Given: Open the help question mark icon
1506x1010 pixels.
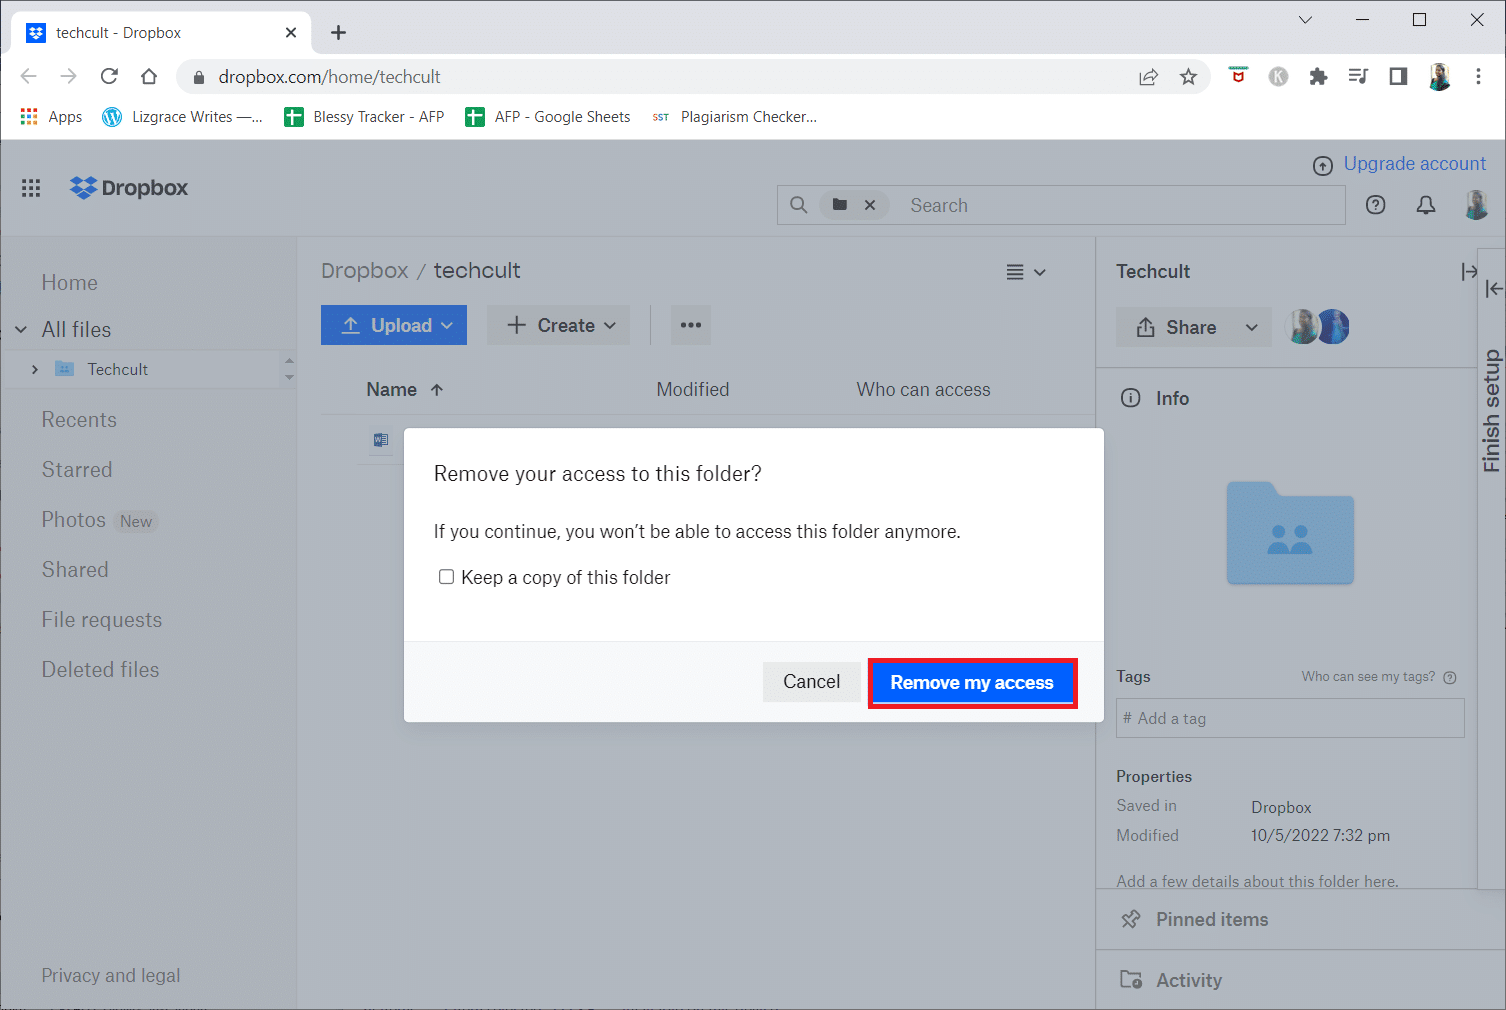Looking at the screenshot, I should 1376,205.
